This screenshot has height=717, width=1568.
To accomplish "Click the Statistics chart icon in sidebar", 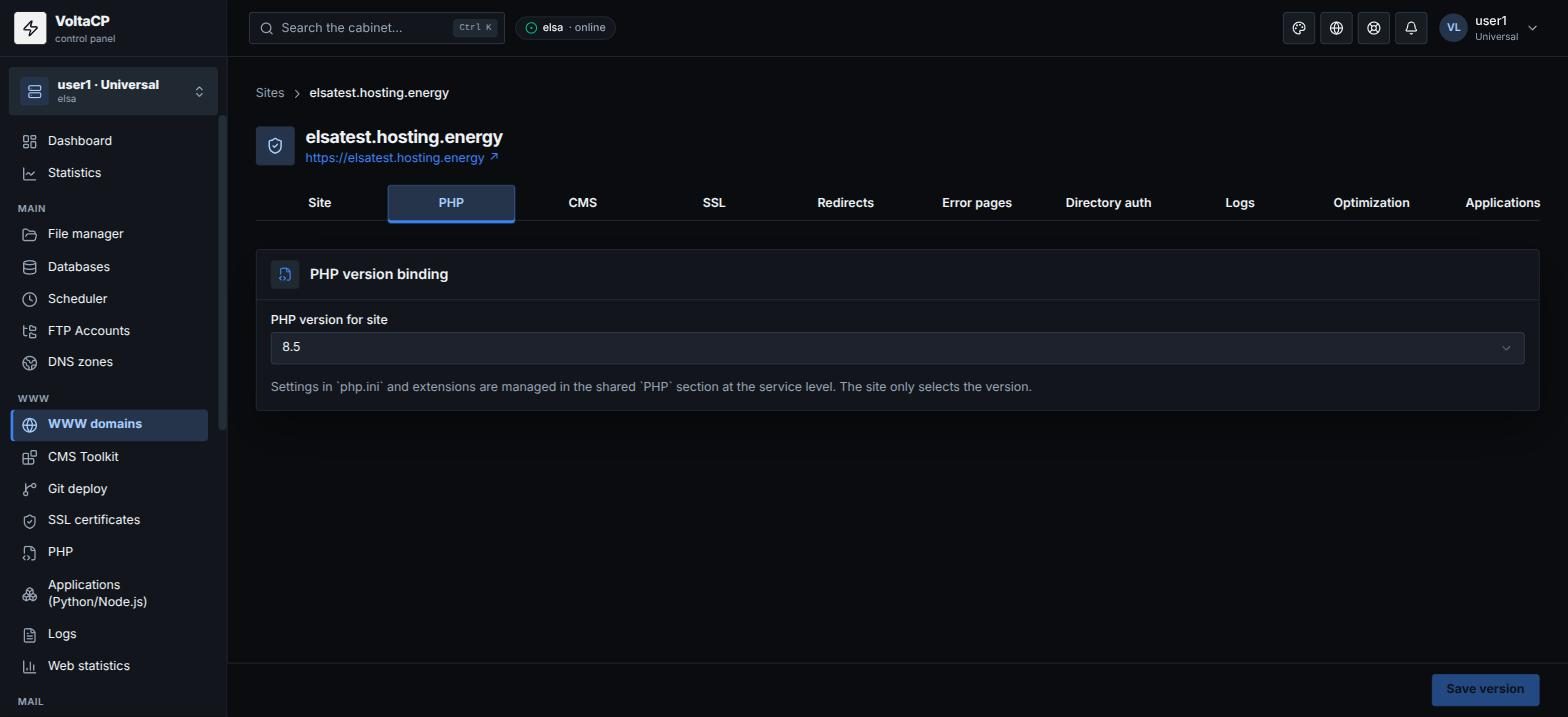I will point(30,173).
